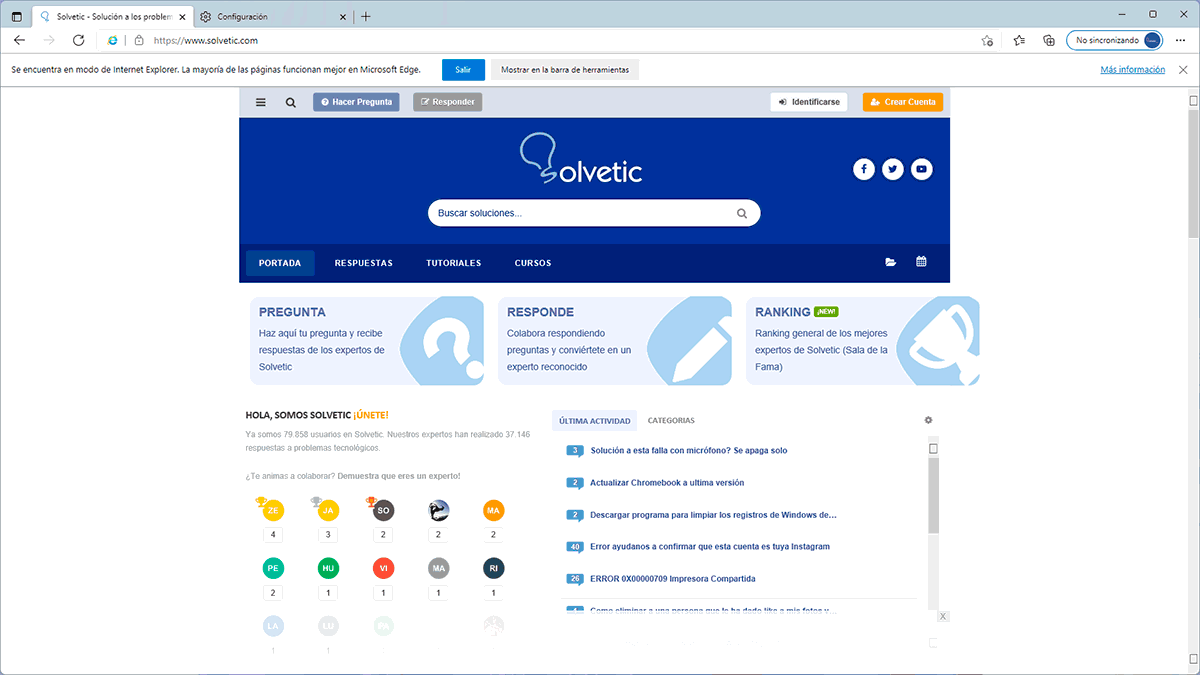Close the Configuración tab

click(x=343, y=17)
